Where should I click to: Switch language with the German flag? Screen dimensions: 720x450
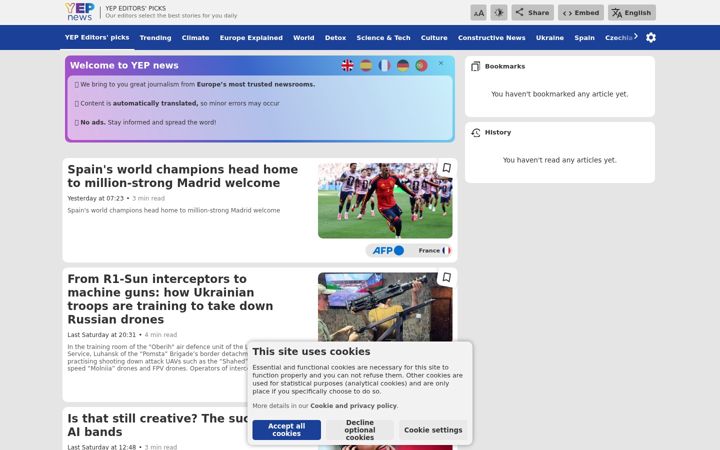(x=403, y=66)
